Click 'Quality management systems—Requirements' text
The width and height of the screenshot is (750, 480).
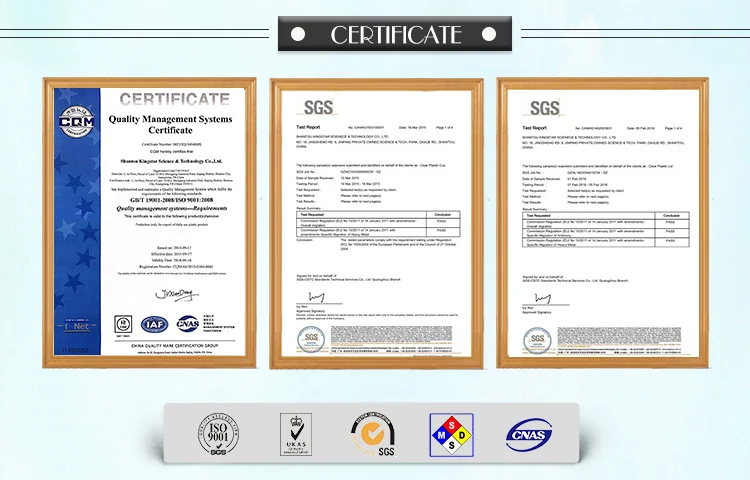[x=172, y=208]
